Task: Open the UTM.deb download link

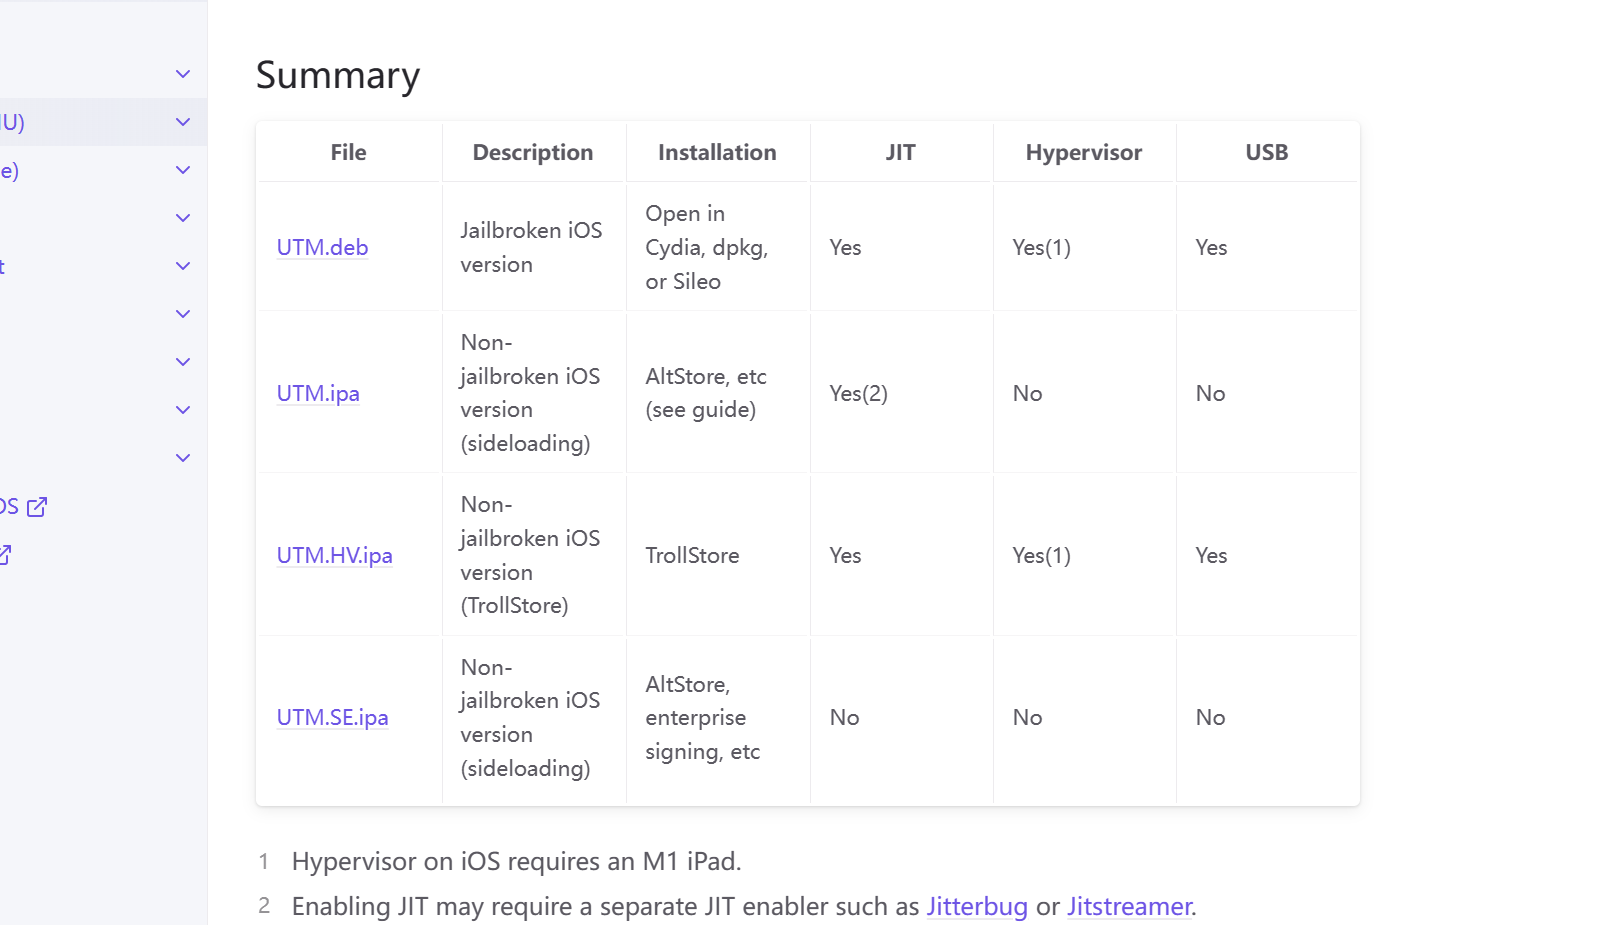Action: [322, 247]
